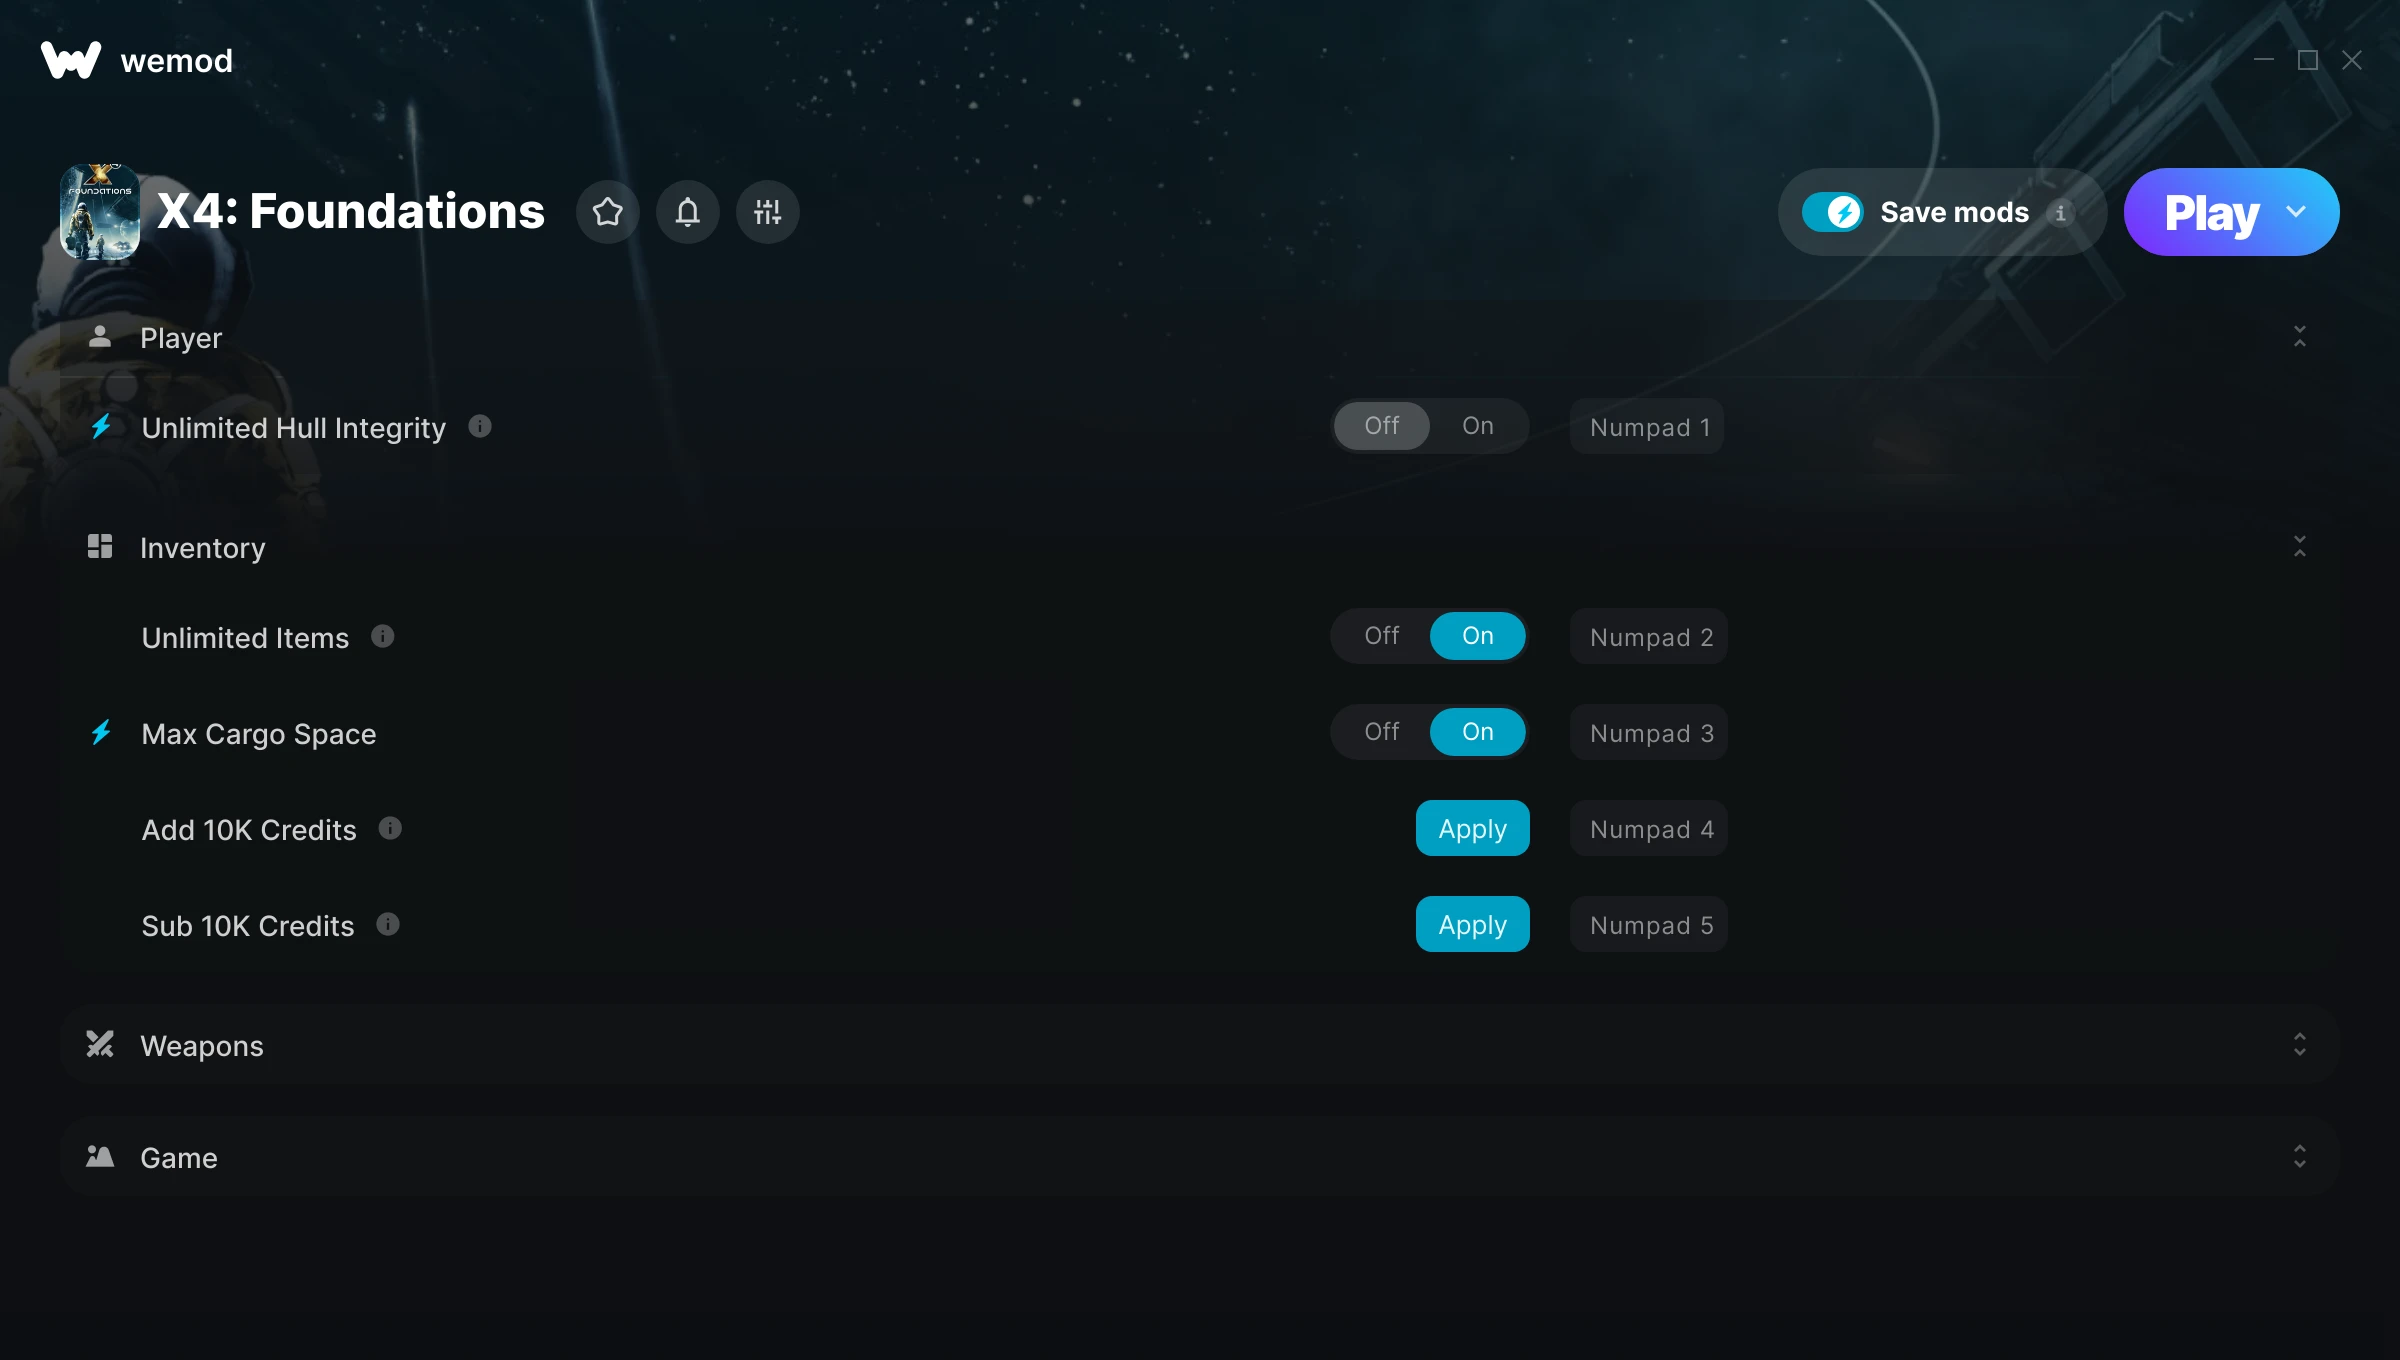Viewport: 2400px width, 1360px height.
Task: Click the Save mods info icon
Action: point(2060,213)
